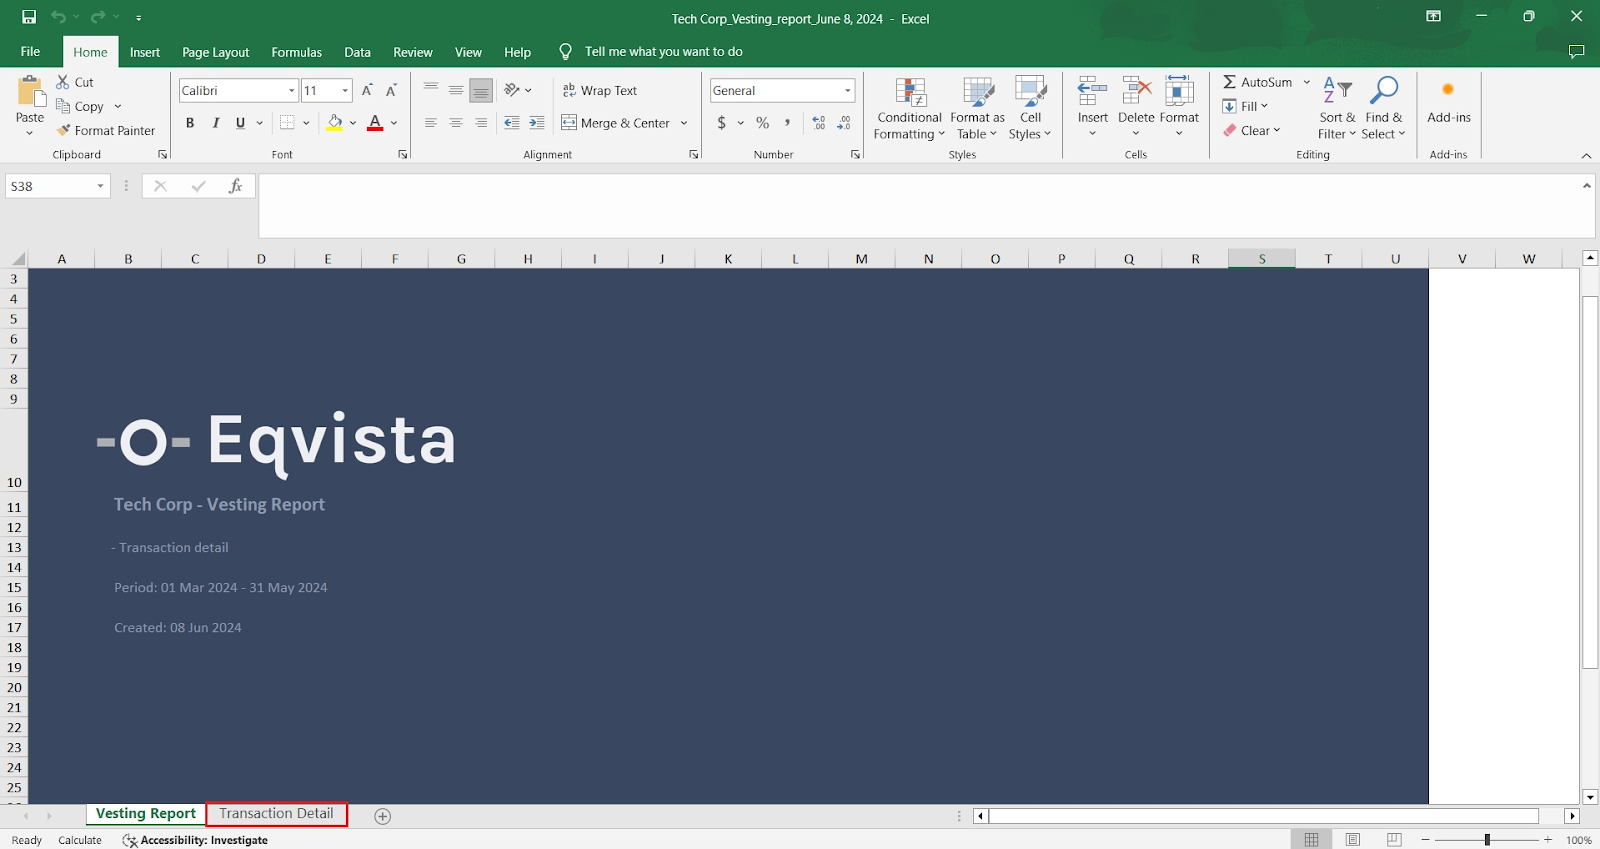Apply borders to the selected cells
Screen dimensions: 1600x849
288,122
